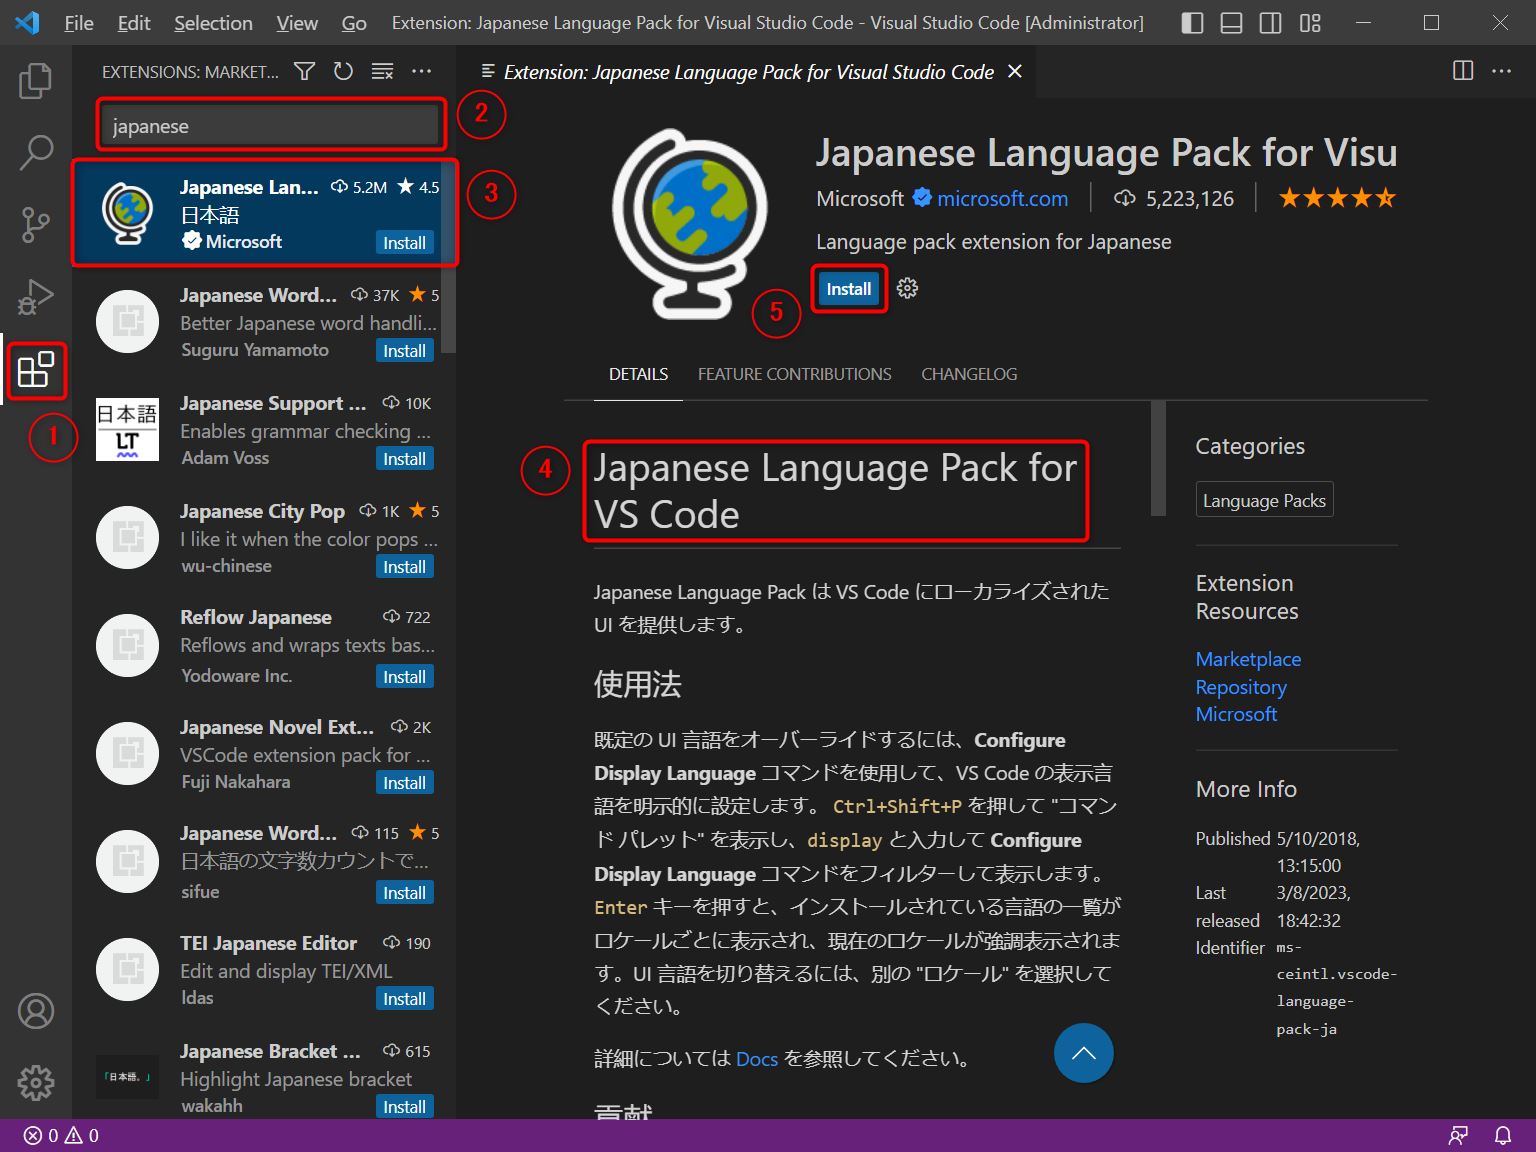Open the Extensions view icon

click(x=36, y=369)
